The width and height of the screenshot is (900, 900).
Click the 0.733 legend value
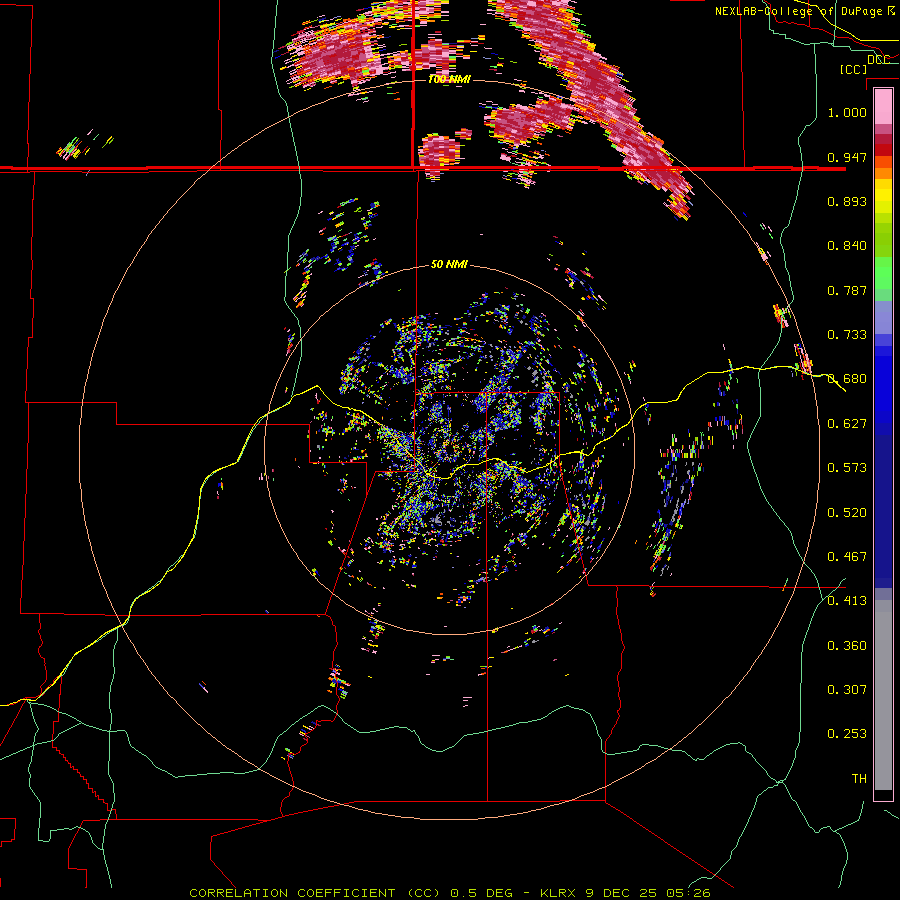847,334
